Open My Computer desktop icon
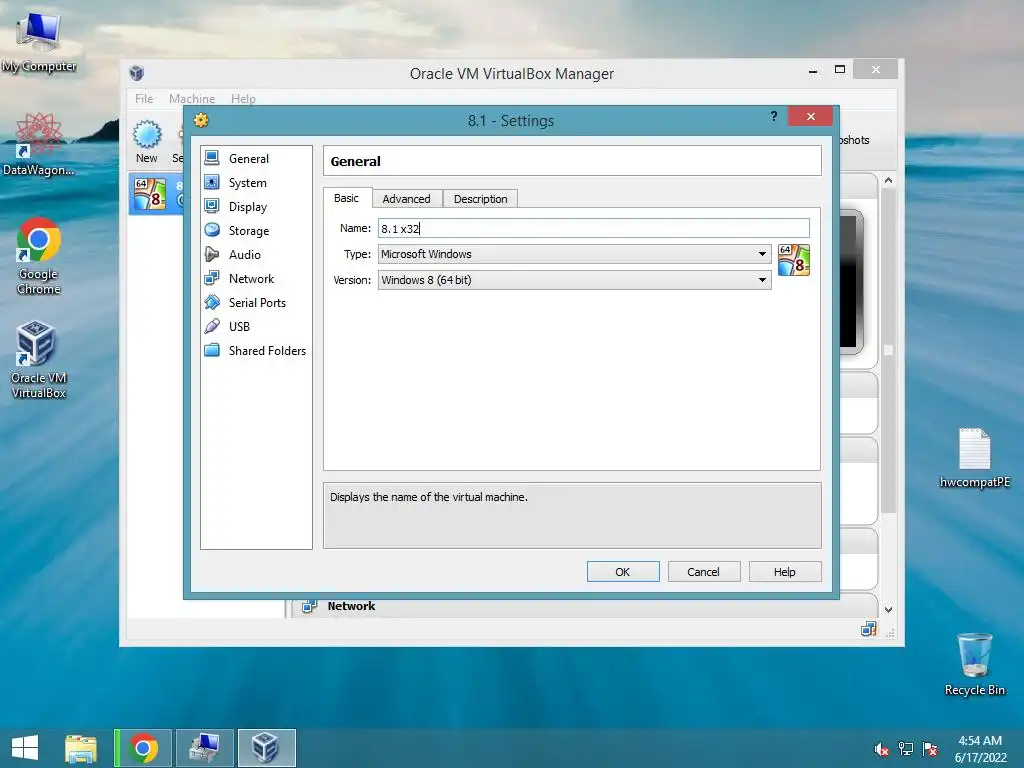Image resolution: width=1024 pixels, height=768 pixels. point(39,40)
